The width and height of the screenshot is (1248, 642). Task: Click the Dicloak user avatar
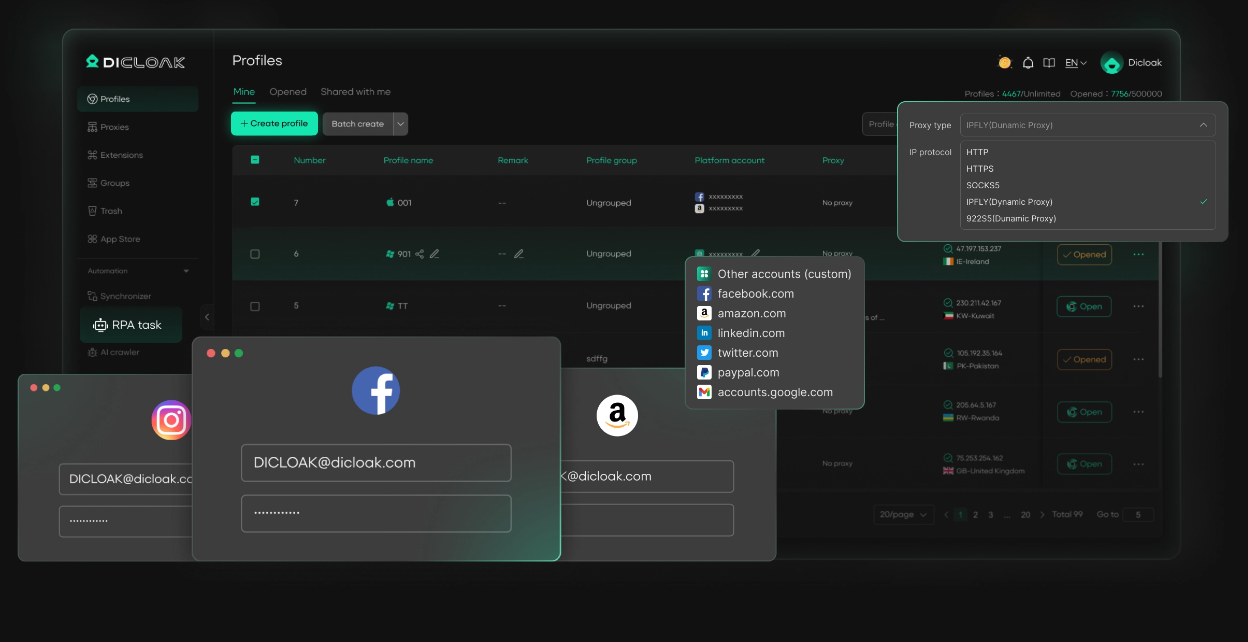click(1112, 63)
